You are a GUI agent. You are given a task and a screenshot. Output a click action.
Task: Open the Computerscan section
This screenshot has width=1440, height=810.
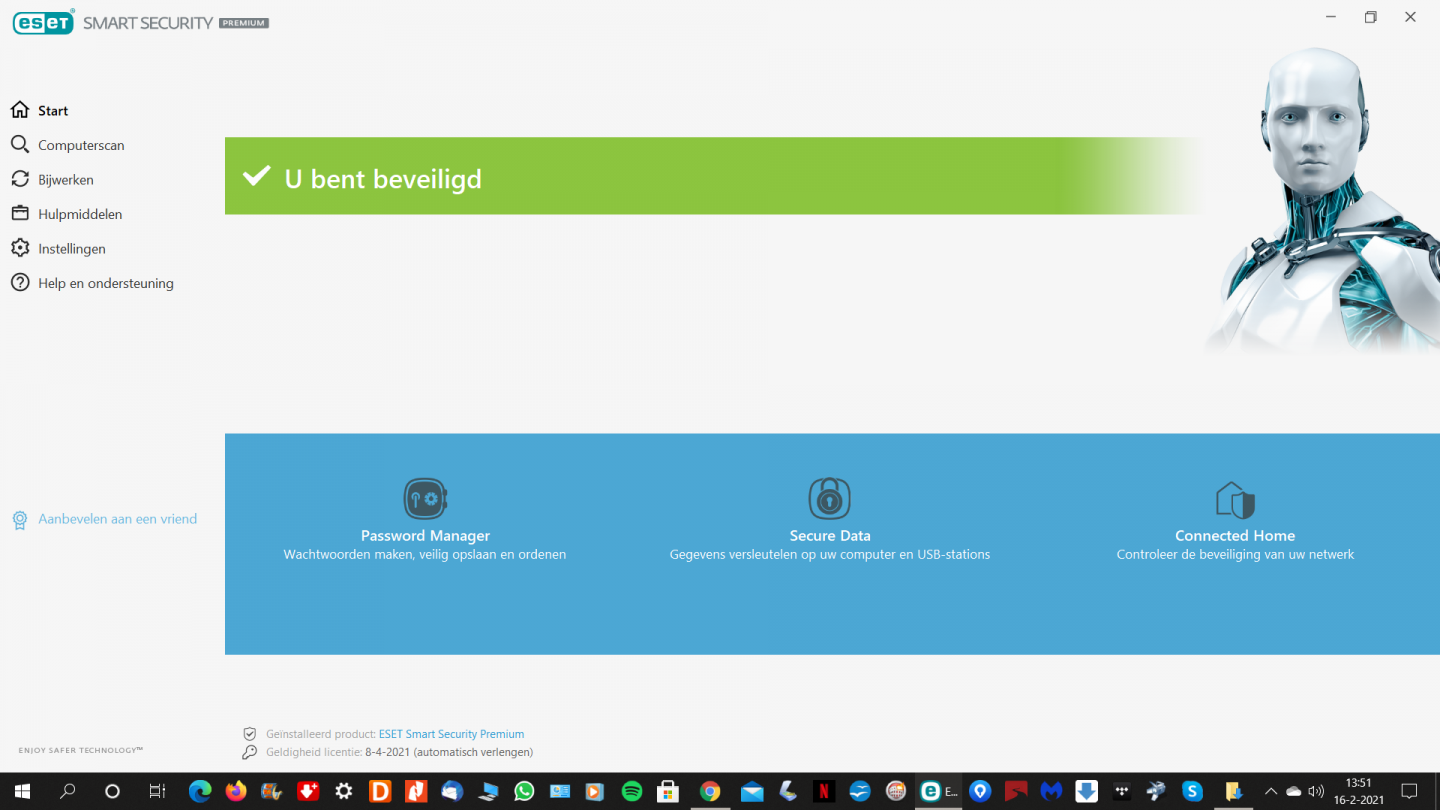(81, 145)
